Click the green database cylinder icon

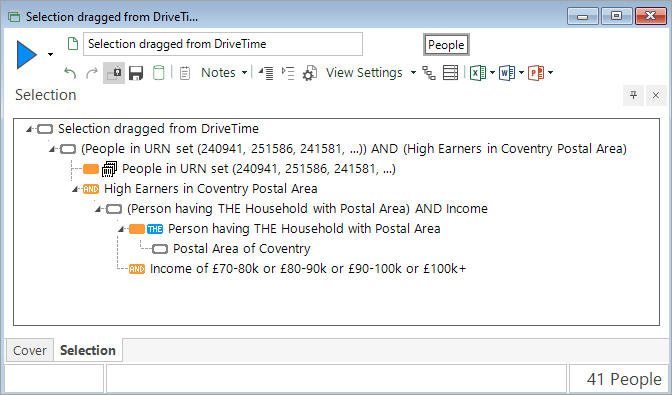click(159, 73)
